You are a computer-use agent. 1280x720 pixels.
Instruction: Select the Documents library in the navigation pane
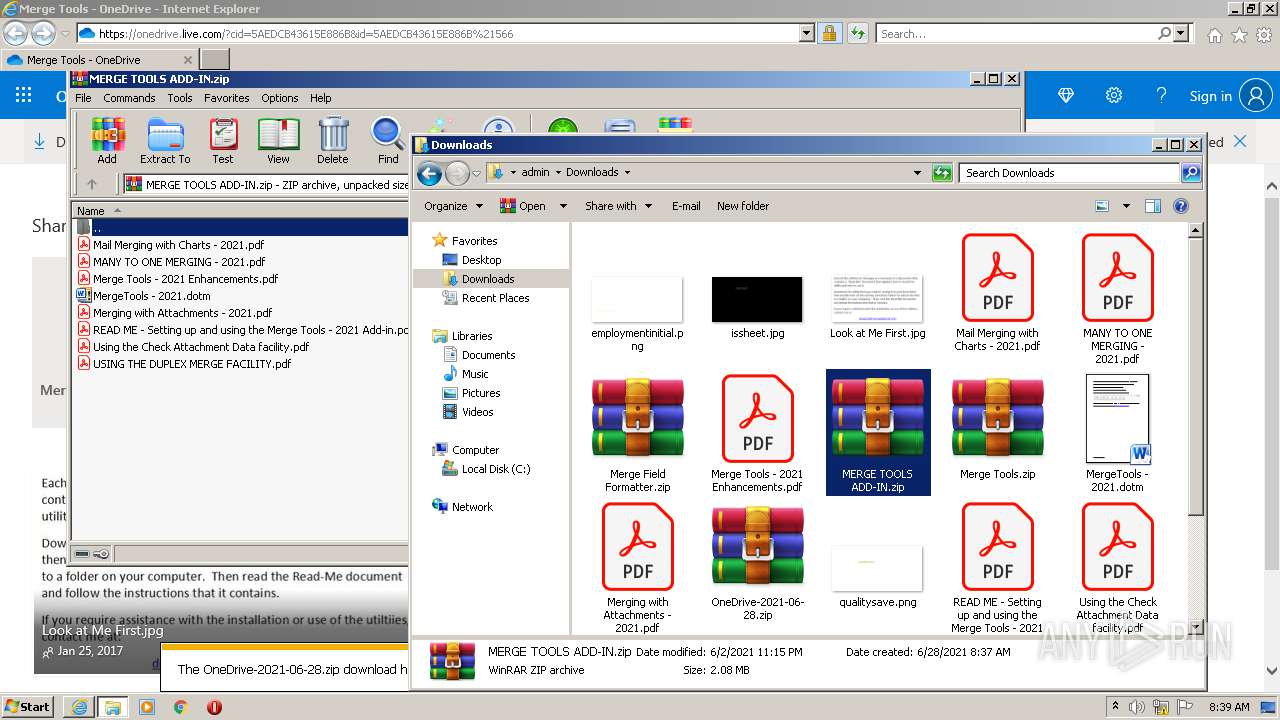pyautogui.click(x=488, y=355)
